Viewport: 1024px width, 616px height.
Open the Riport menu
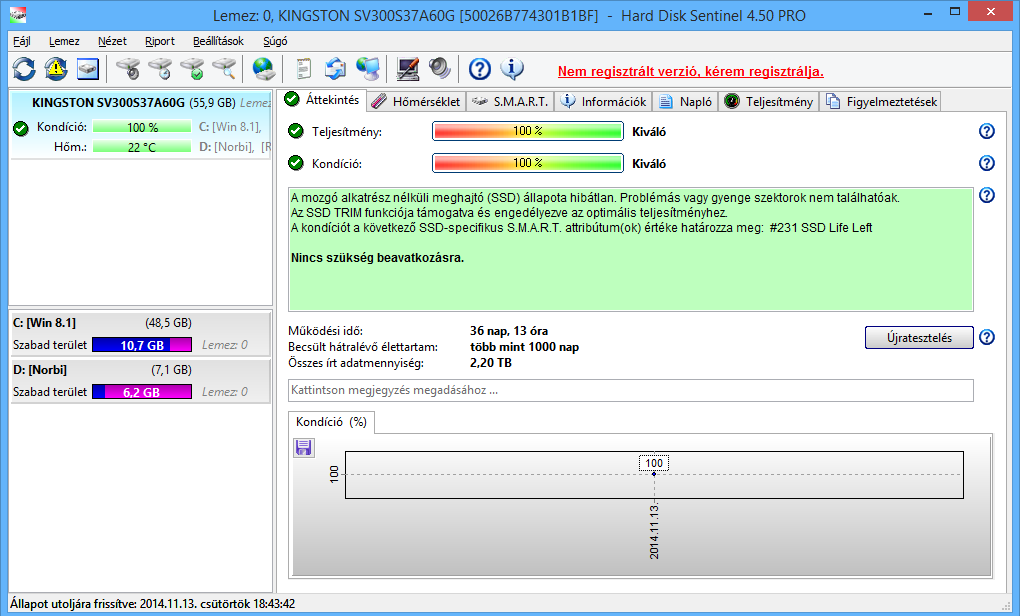[160, 41]
